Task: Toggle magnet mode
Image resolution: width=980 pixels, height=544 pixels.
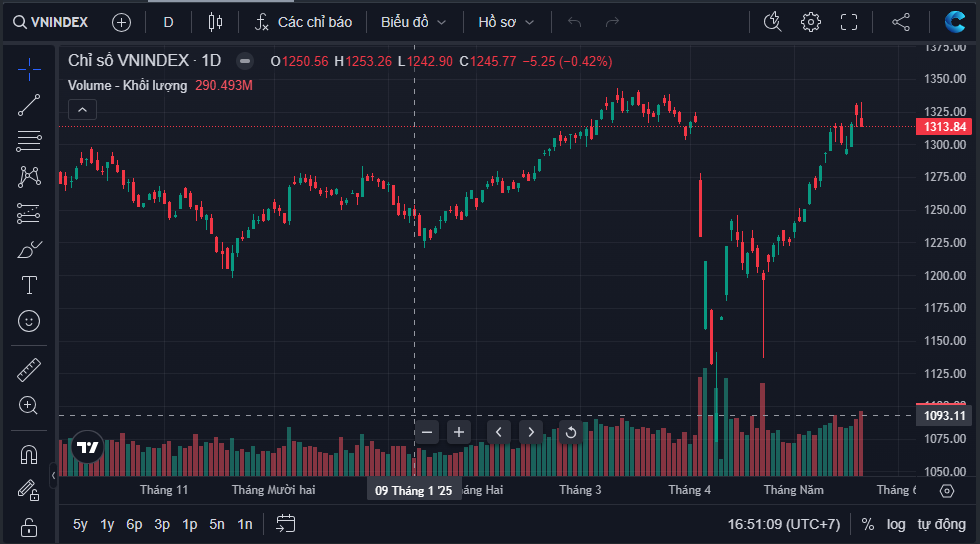Action: coord(29,454)
